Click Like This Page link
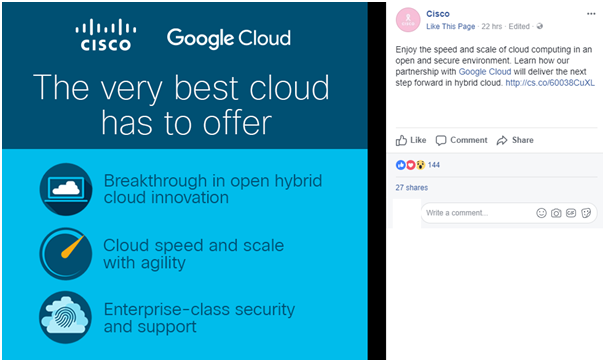605x362 pixels. (450, 26)
